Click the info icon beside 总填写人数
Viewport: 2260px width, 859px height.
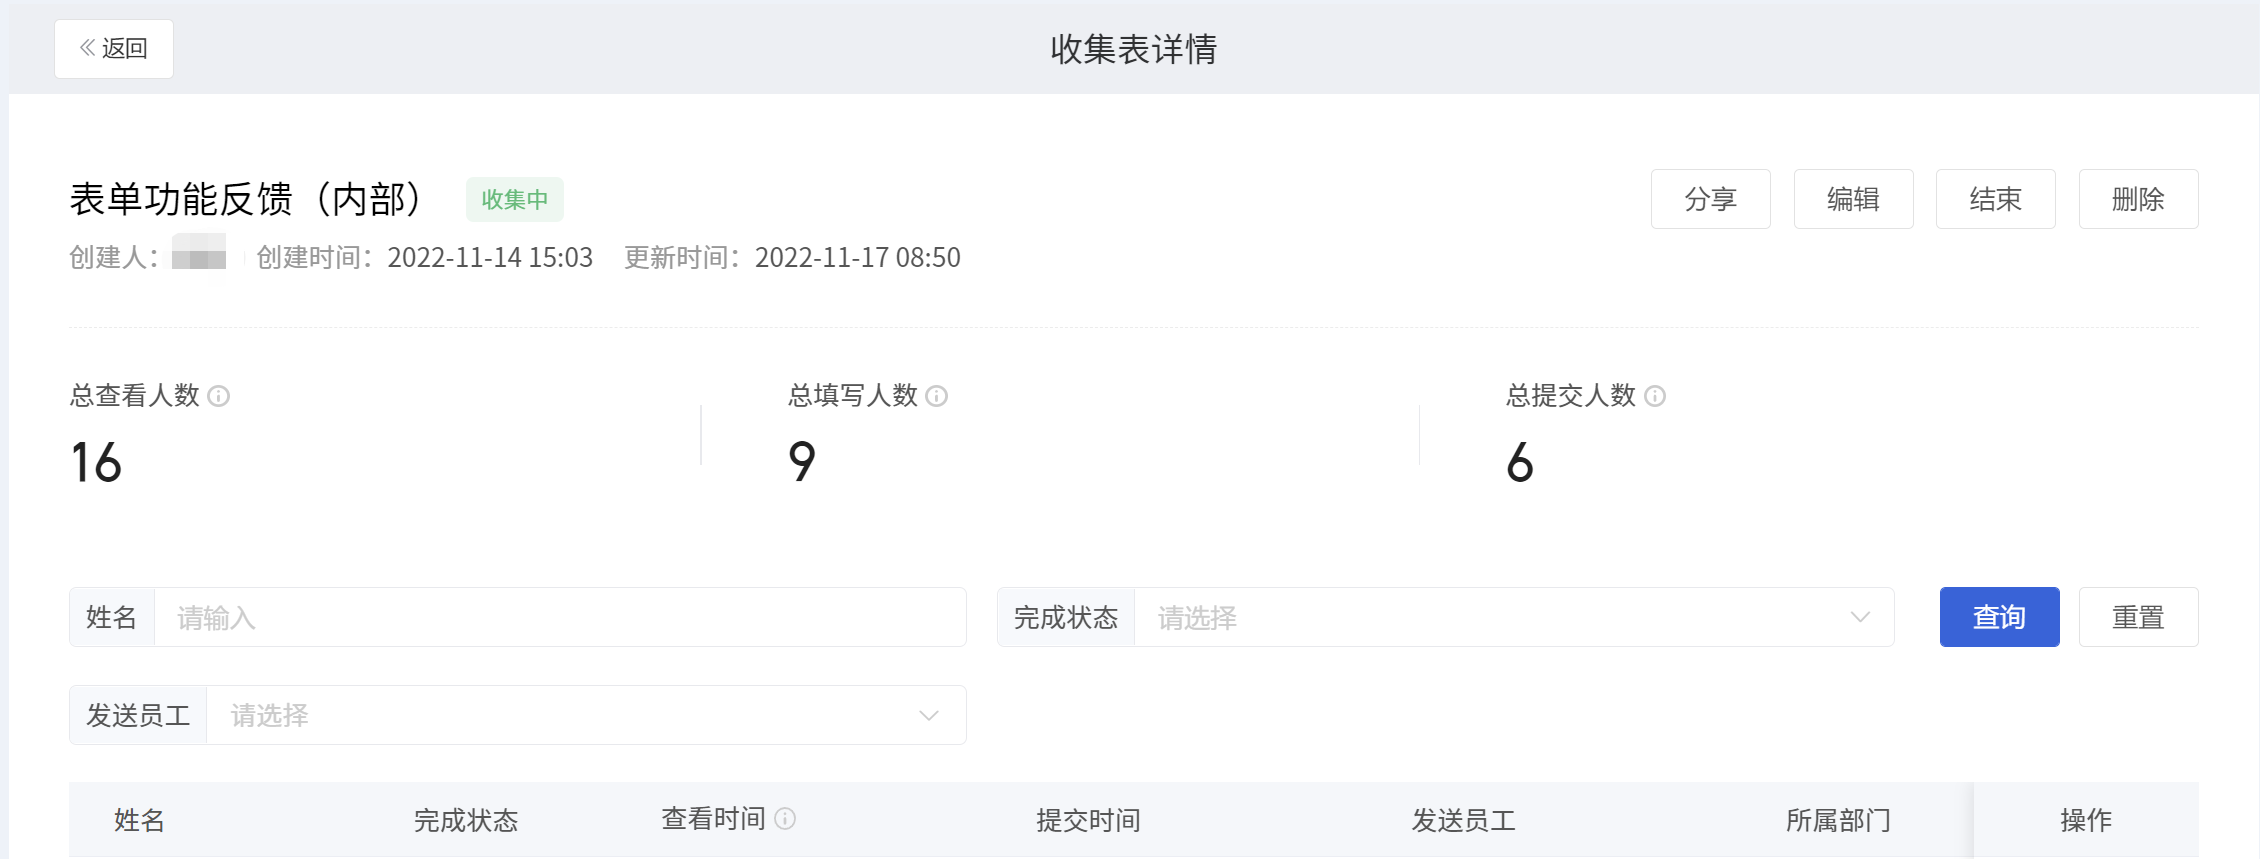tap(936, 396)
